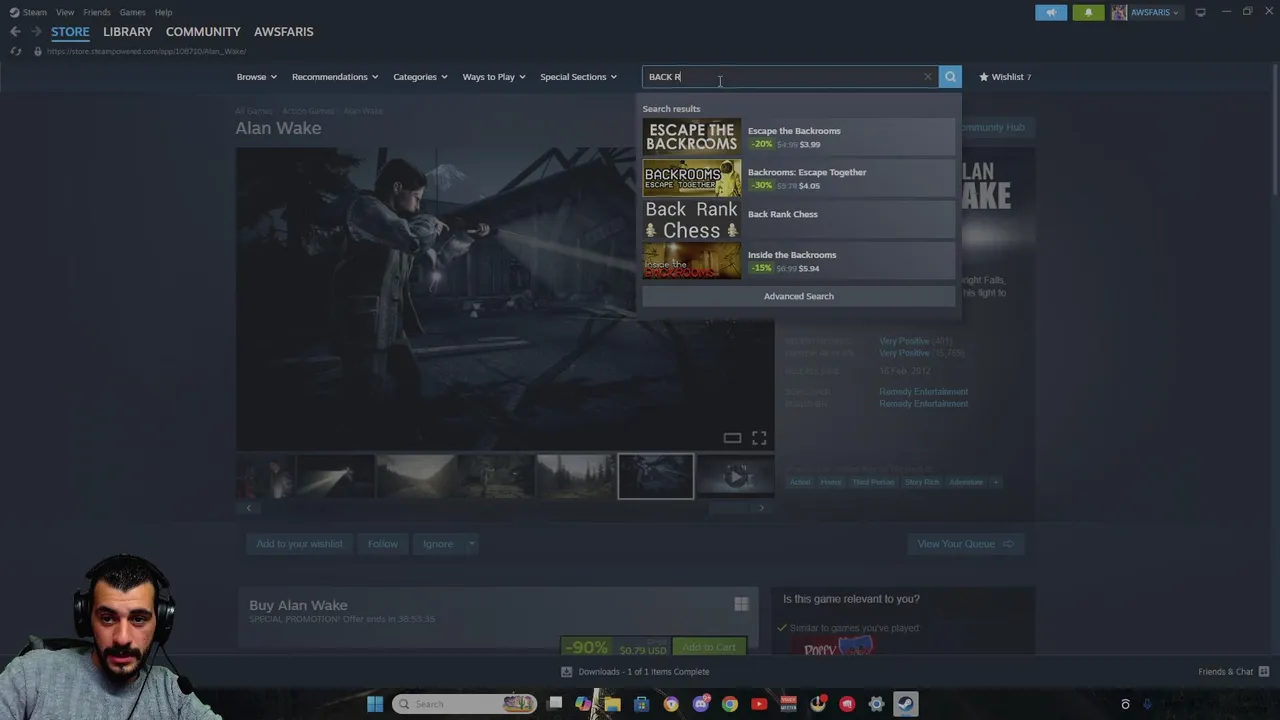Click Add to Cart for Alan Wake
The height and width of the screenshot is (720, 1280).
(709, 647)
